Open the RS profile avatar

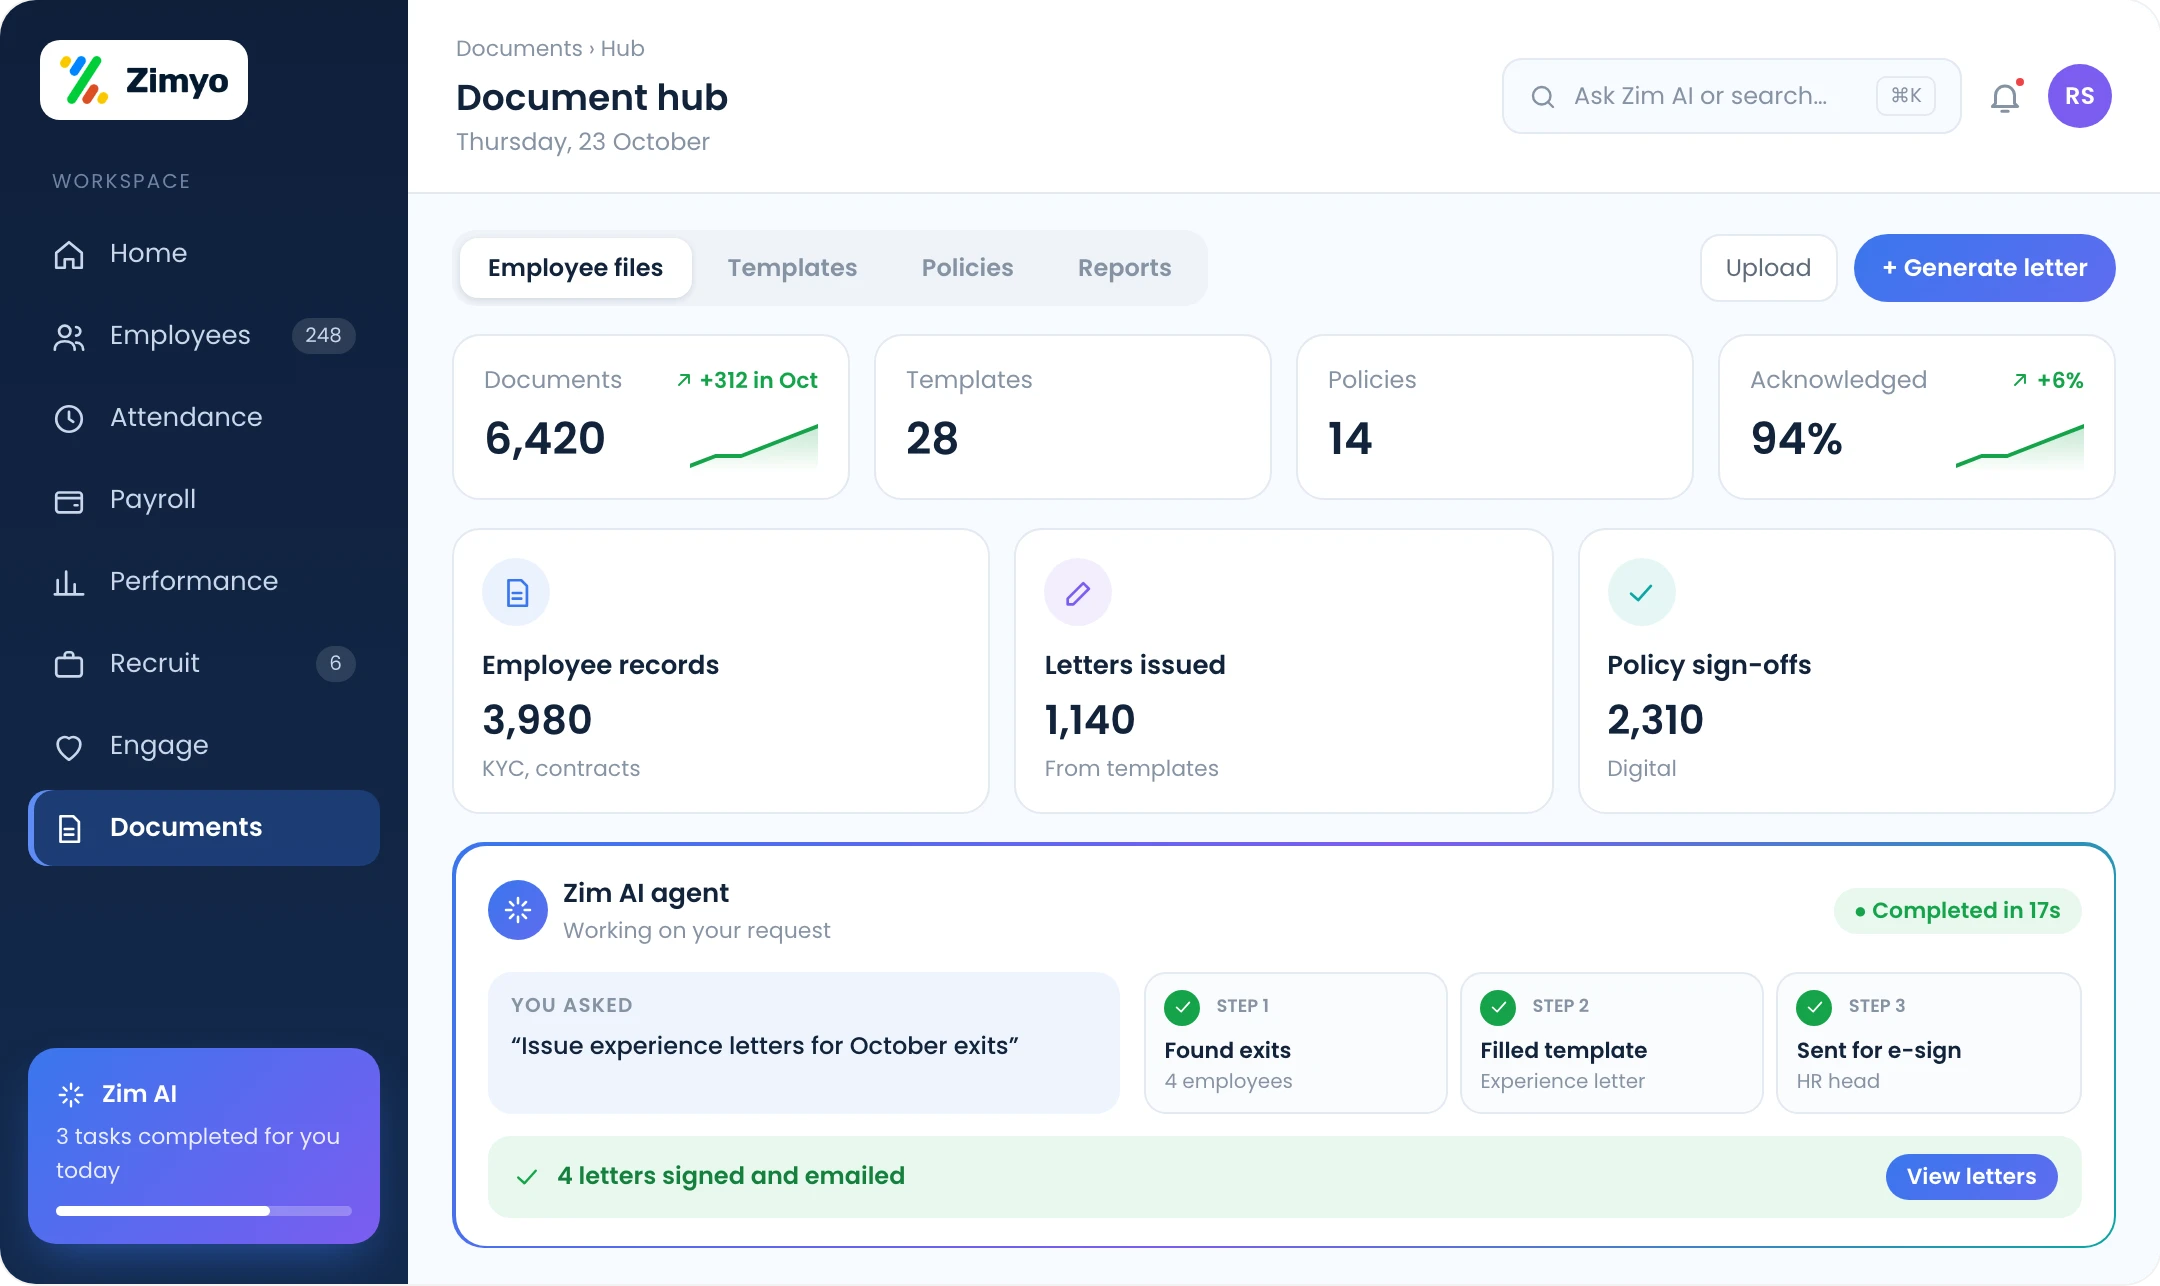(2080, 96)
